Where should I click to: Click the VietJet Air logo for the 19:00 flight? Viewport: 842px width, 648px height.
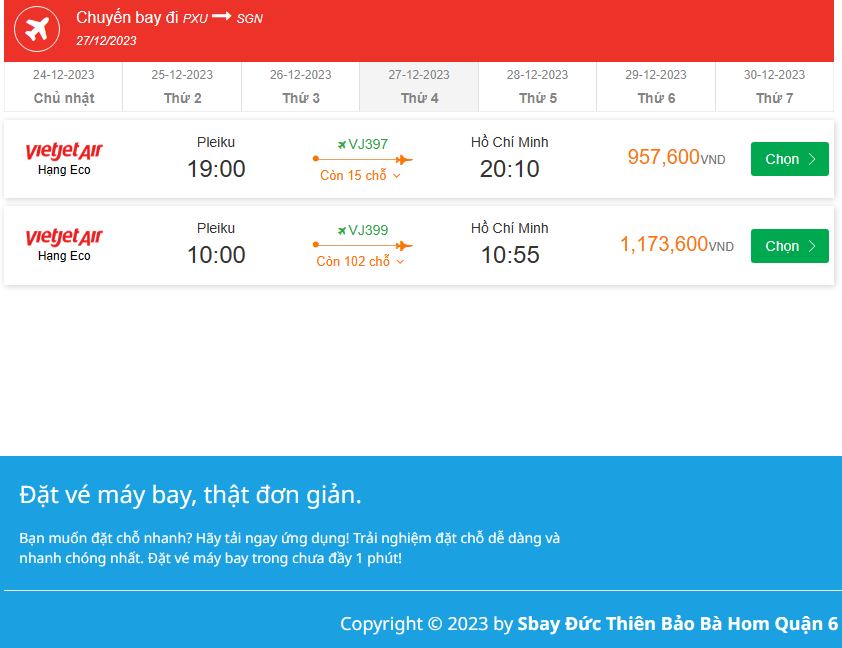(x=64, y=151)
